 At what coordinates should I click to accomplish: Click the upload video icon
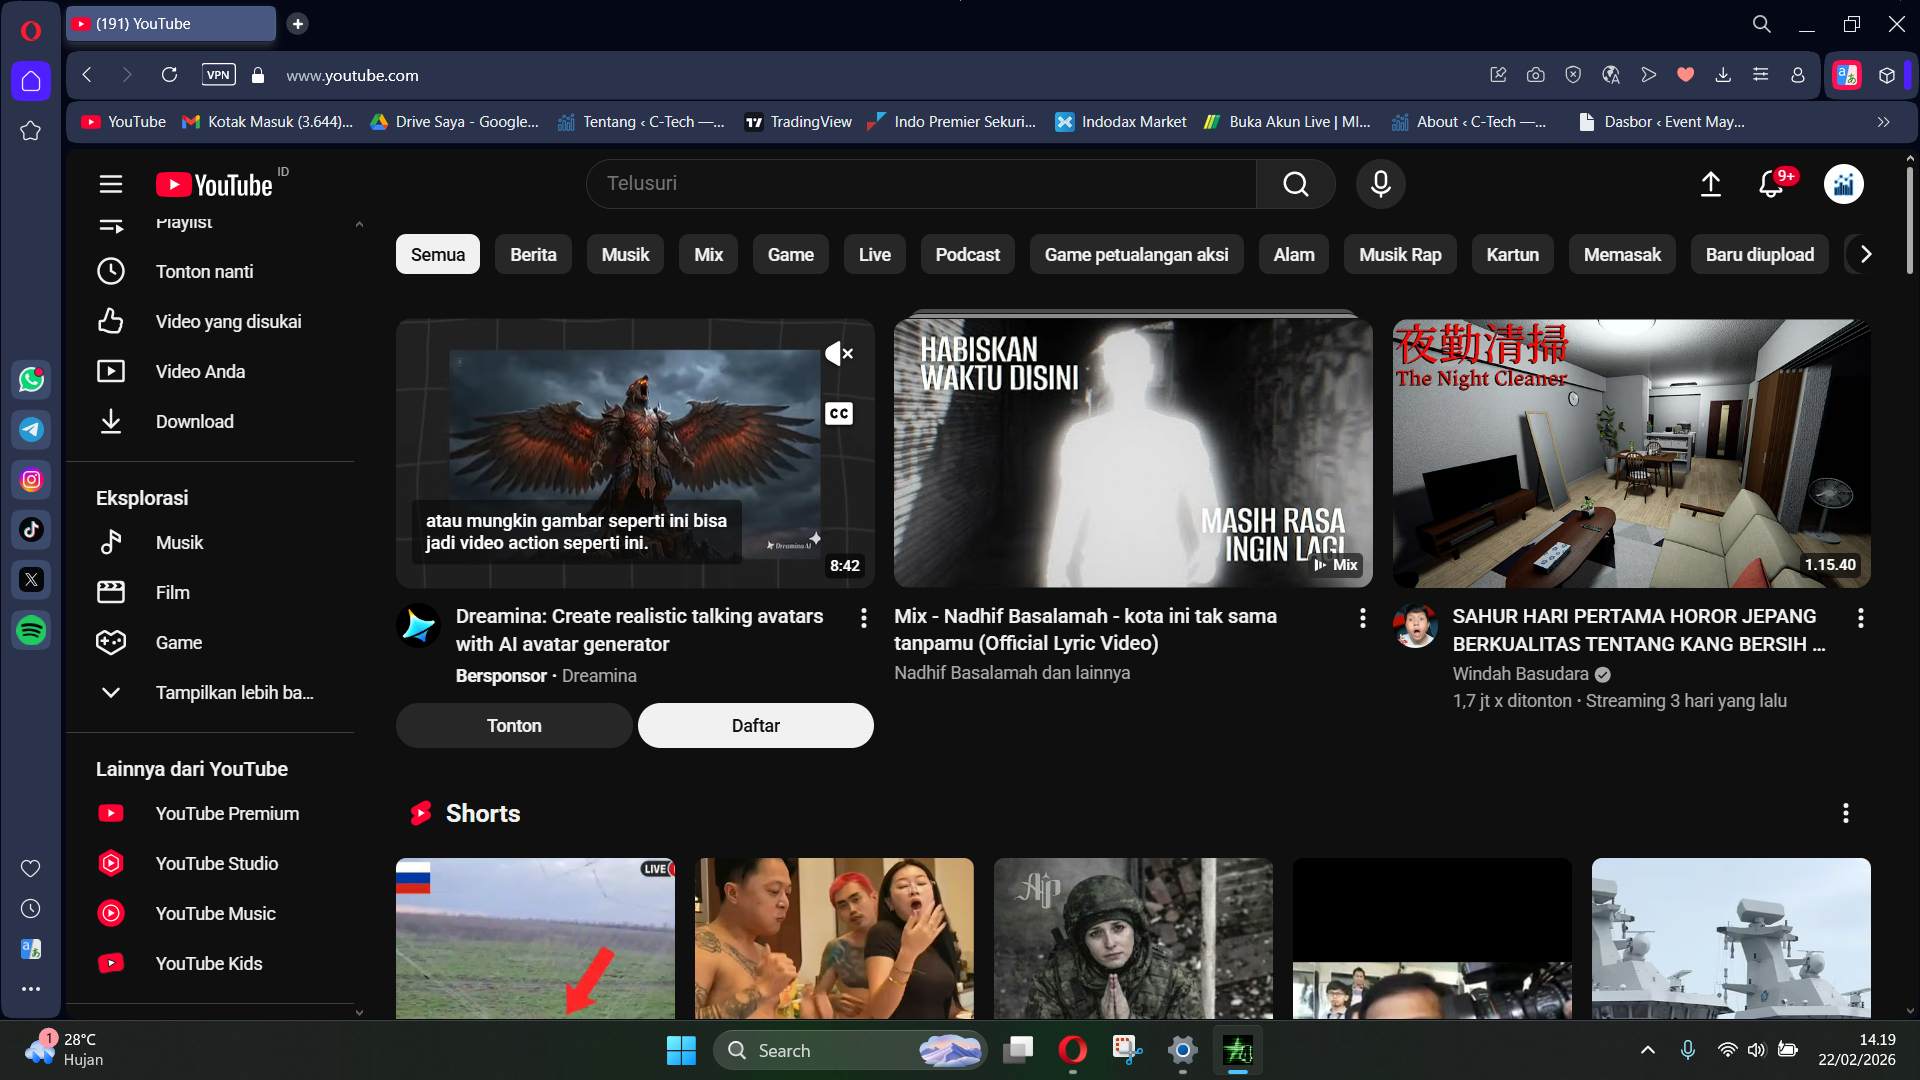coord(1711,184)
